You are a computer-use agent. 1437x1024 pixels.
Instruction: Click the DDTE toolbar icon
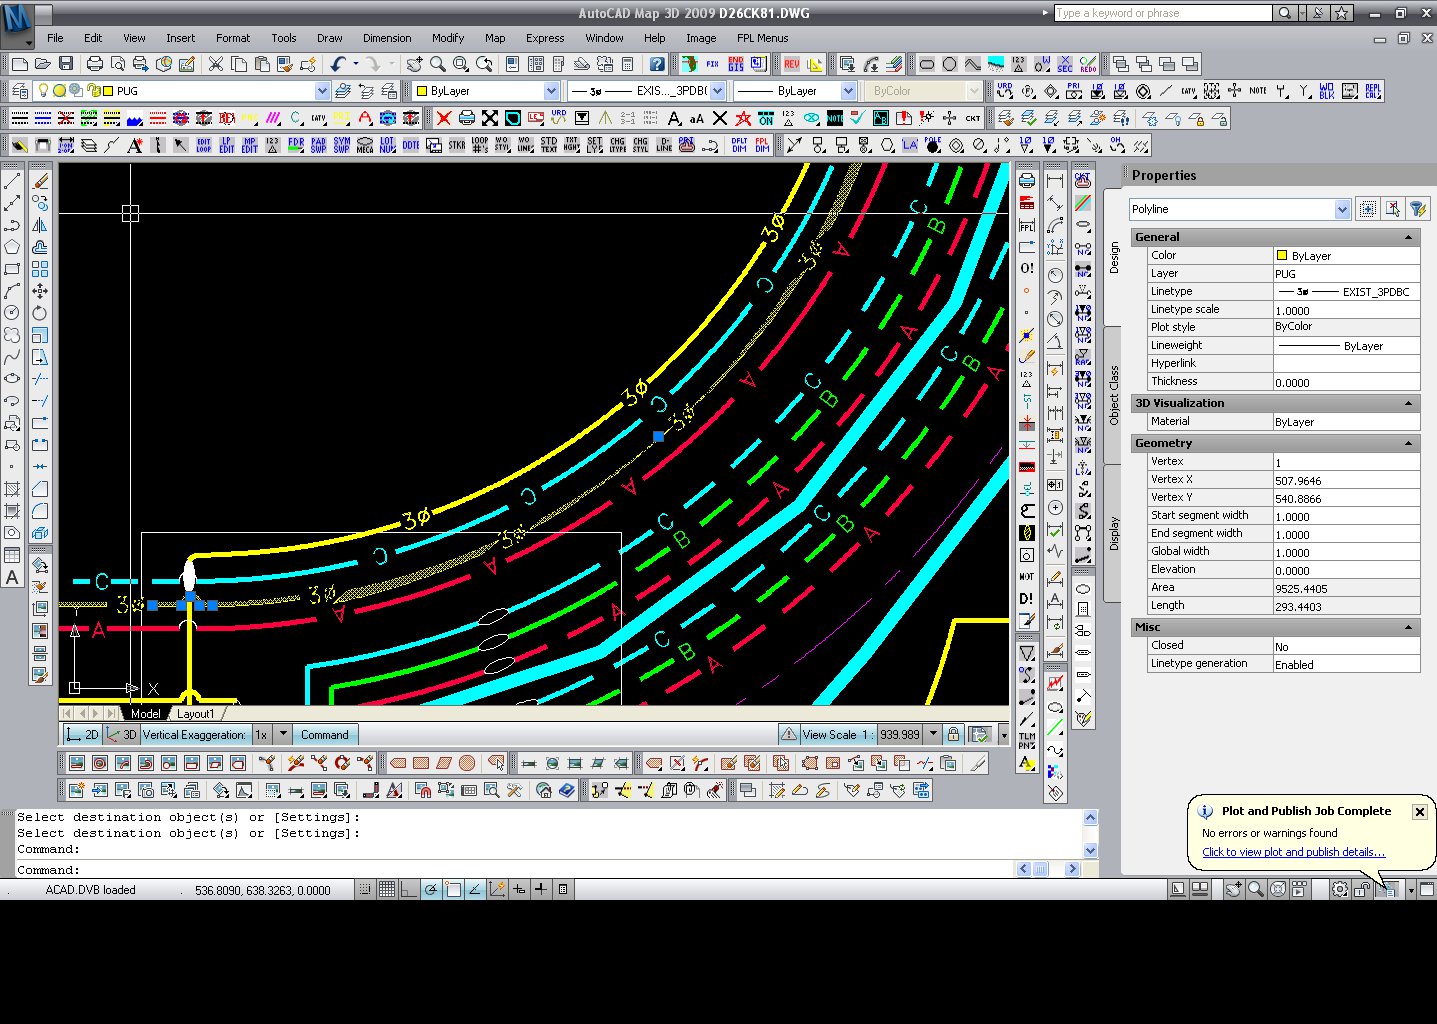tap(411, 145)
